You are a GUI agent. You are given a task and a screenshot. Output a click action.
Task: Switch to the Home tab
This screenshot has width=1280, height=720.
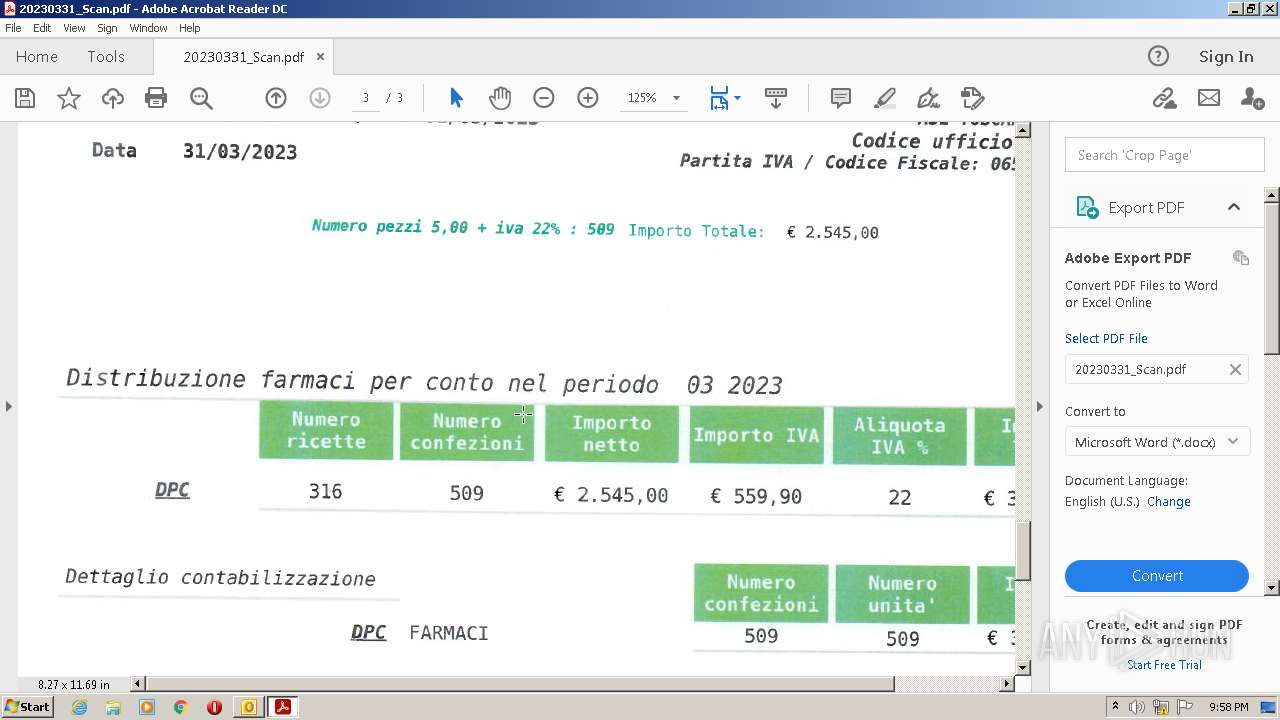(37, 57)
